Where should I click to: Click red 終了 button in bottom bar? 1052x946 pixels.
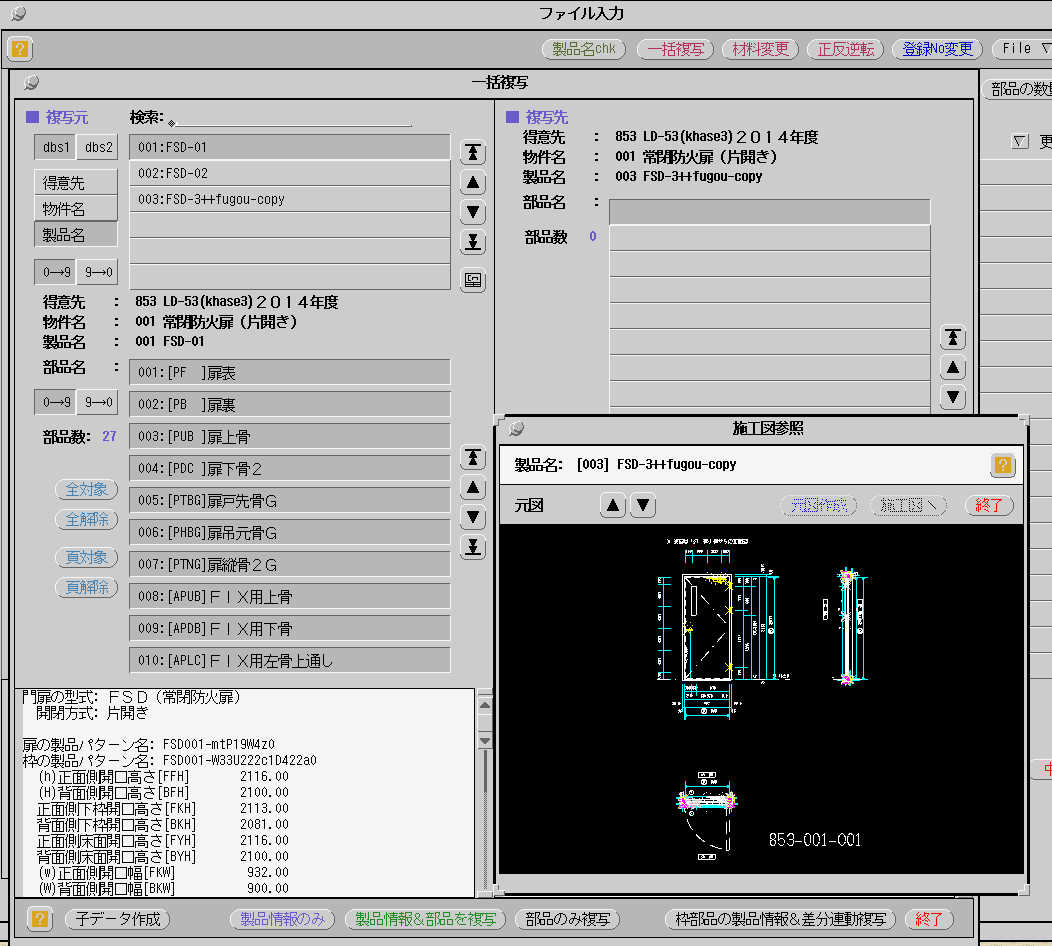(929, 918)
